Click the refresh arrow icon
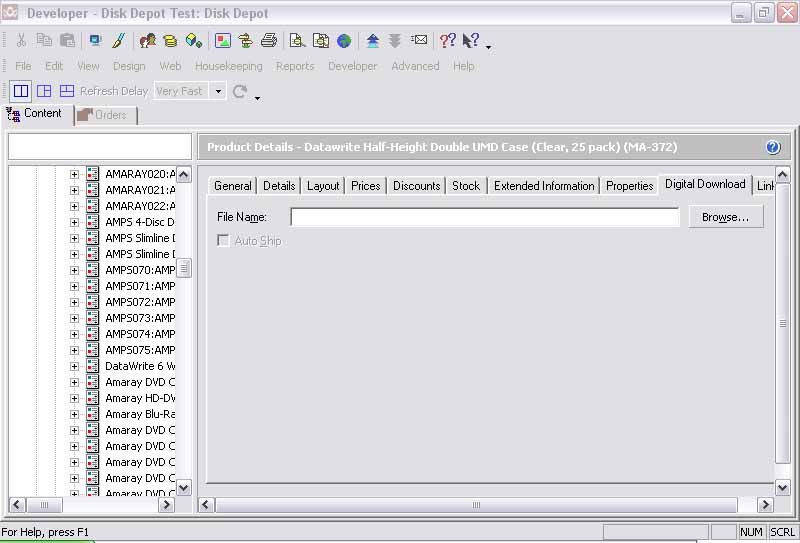Image resolution: width=800 pixels, height=543 pixels. (x=240, y=91)
